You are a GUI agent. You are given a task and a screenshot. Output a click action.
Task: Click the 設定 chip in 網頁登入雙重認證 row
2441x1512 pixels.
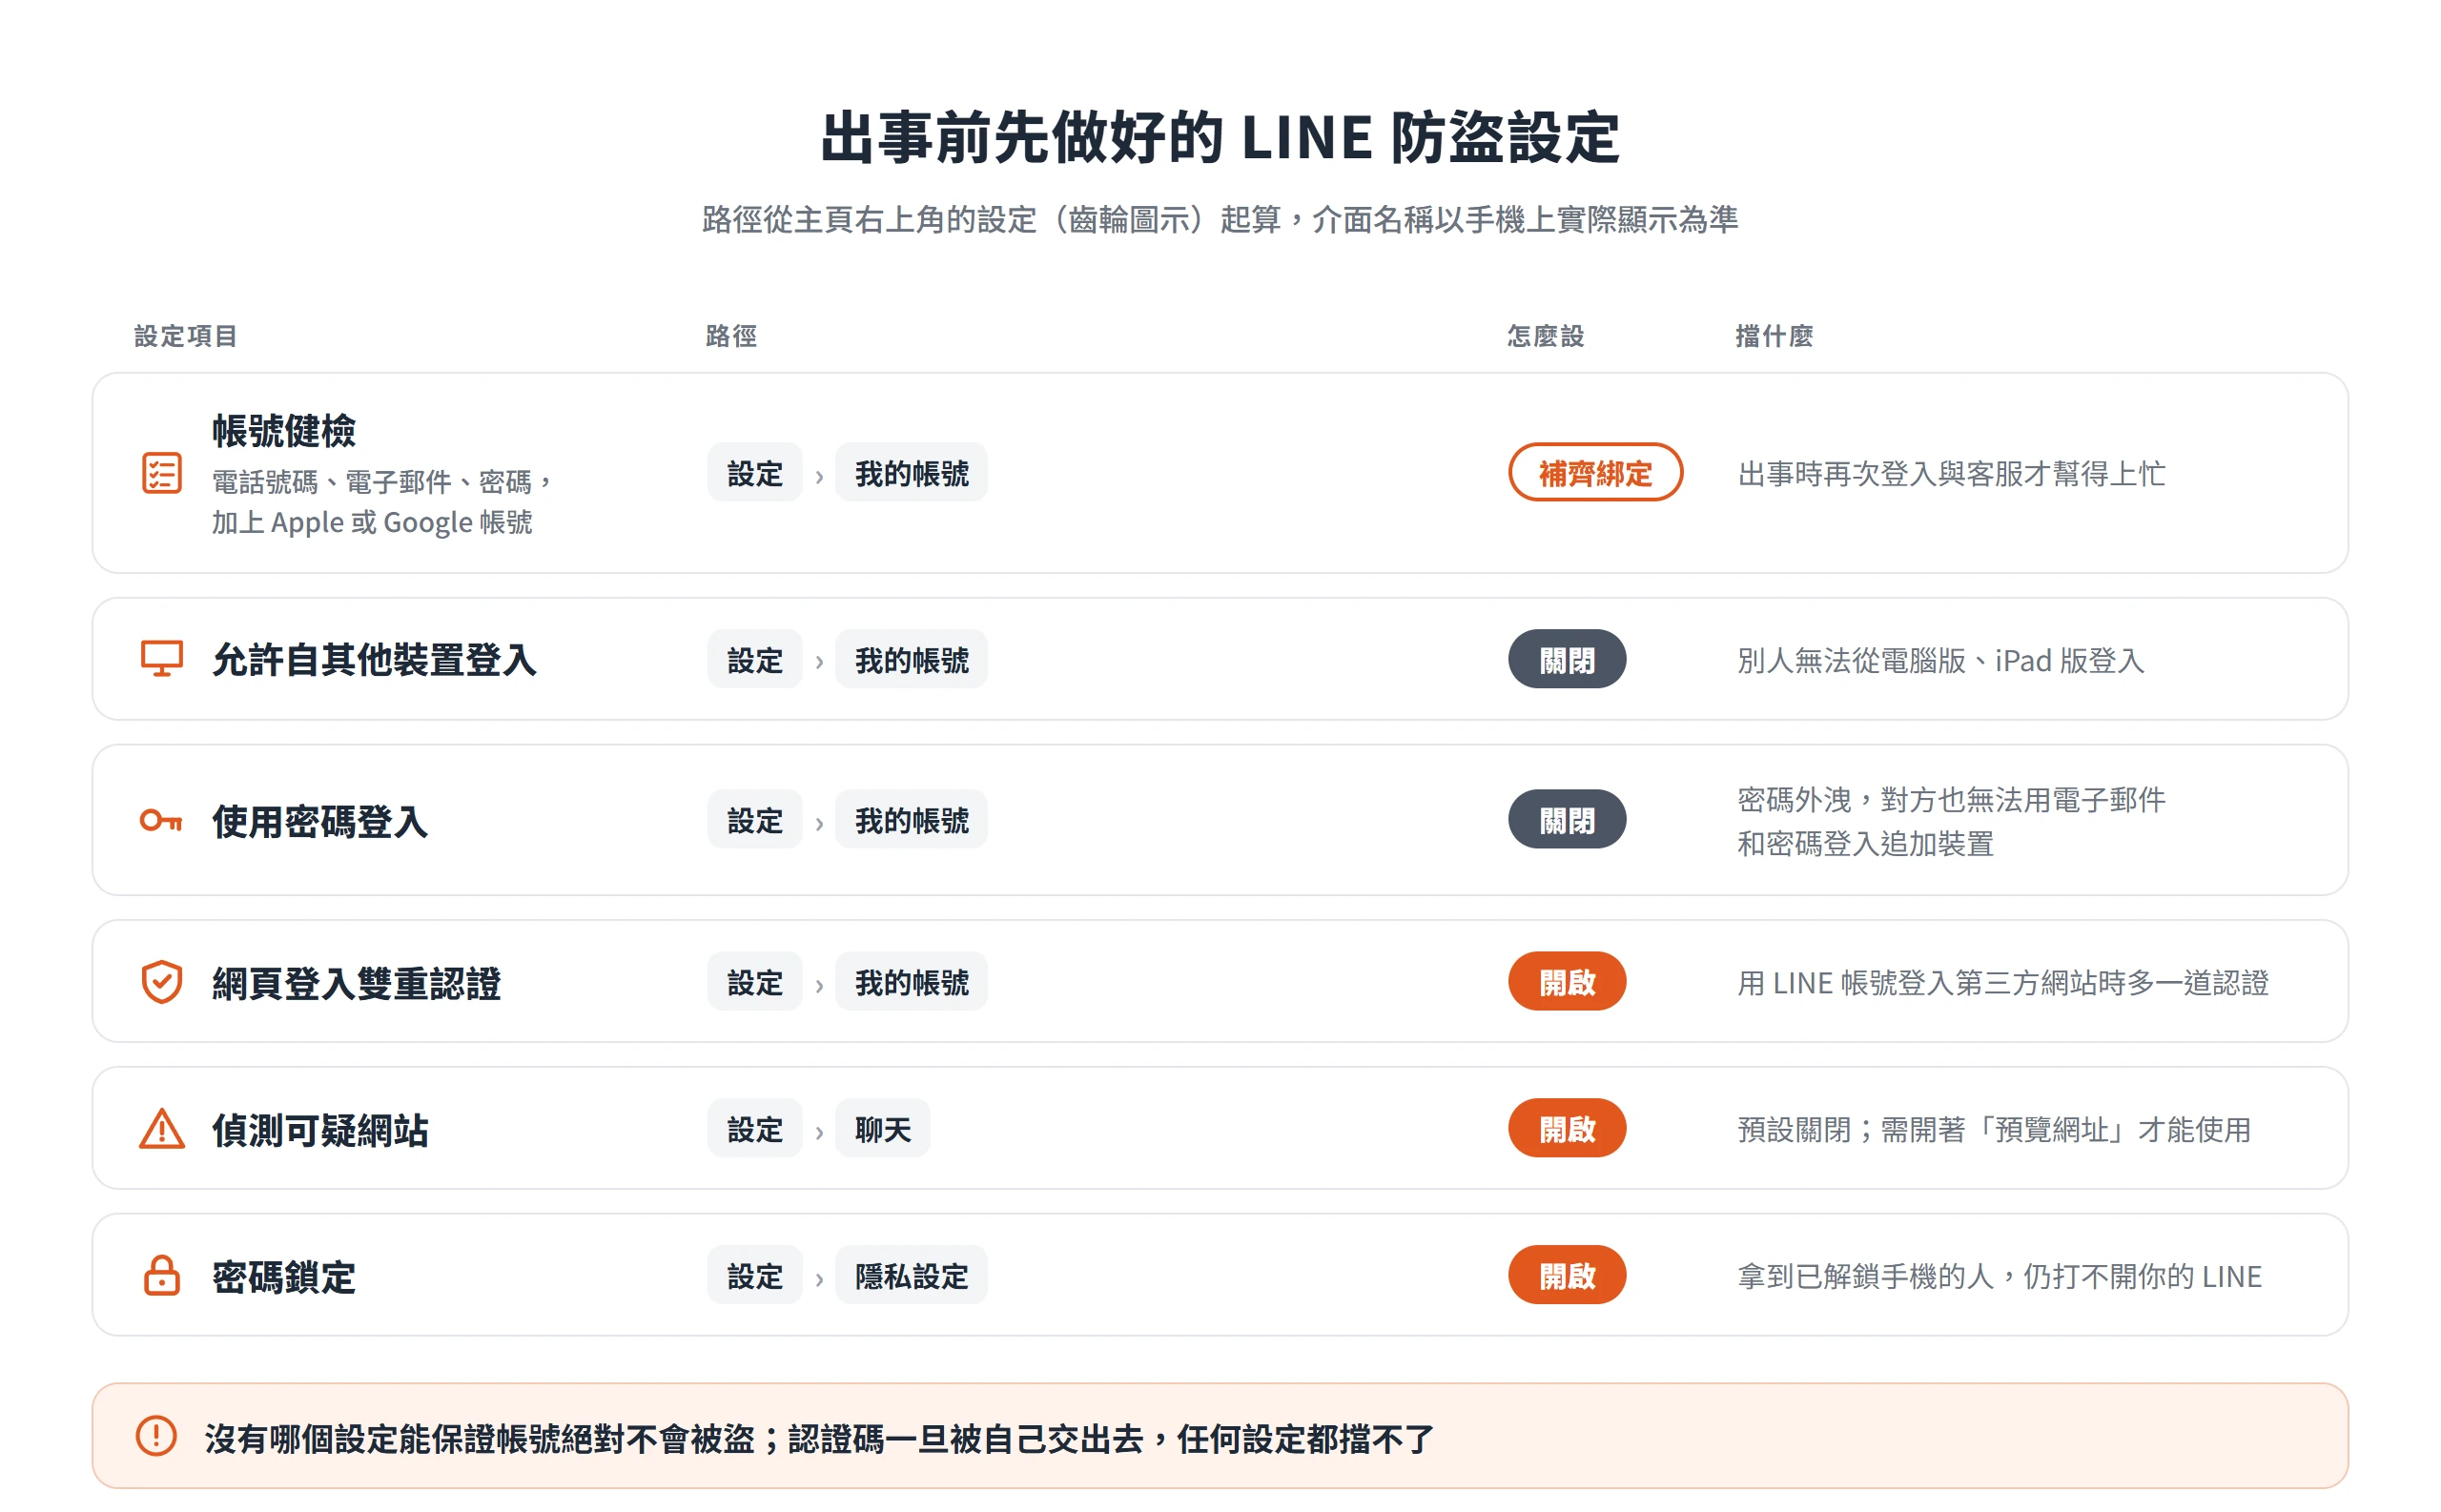(x=755, y=982)
